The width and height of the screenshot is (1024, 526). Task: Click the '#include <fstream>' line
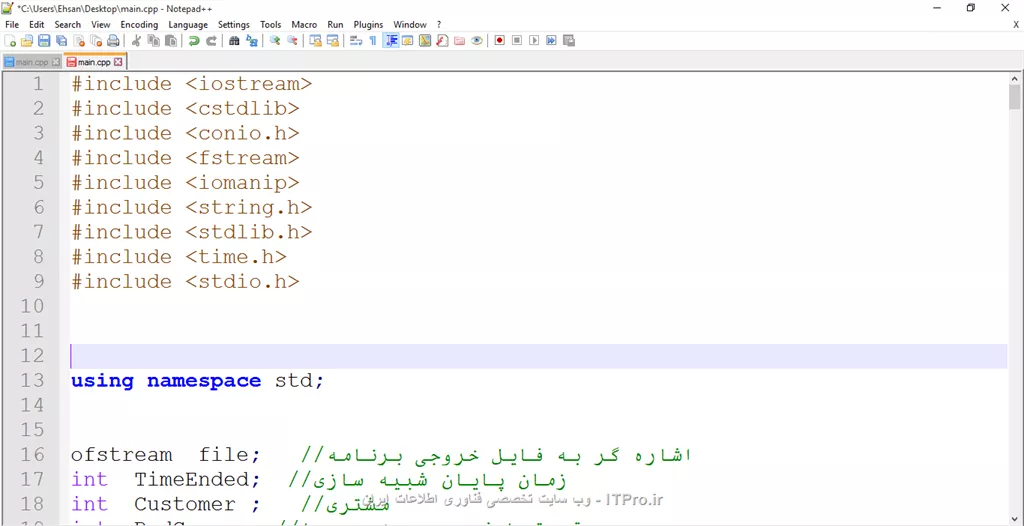[x=185, y=158]
